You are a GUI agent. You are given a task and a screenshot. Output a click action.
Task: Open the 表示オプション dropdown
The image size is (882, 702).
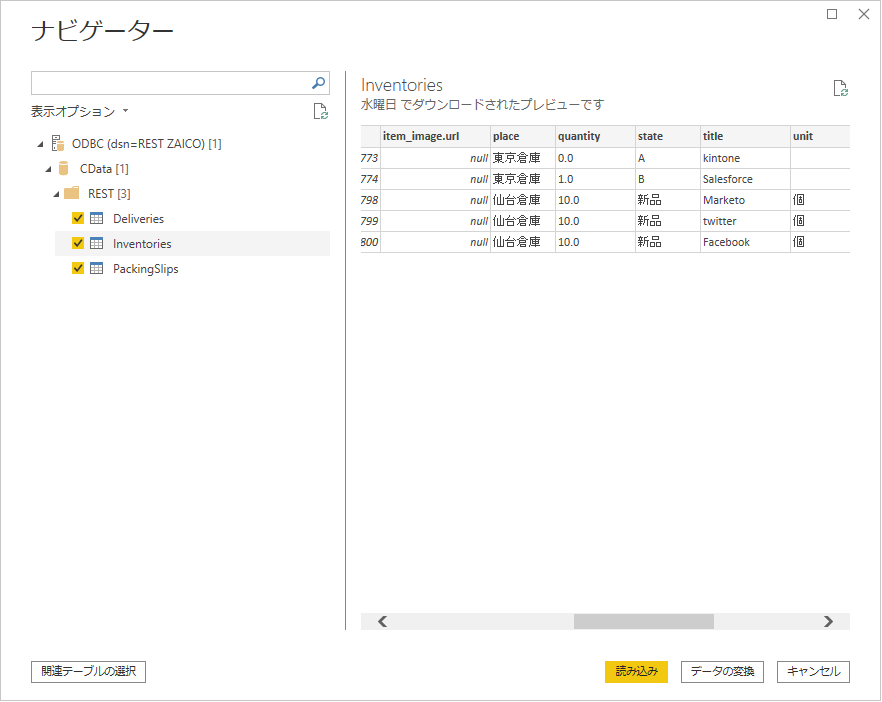[x=80, y=112]
